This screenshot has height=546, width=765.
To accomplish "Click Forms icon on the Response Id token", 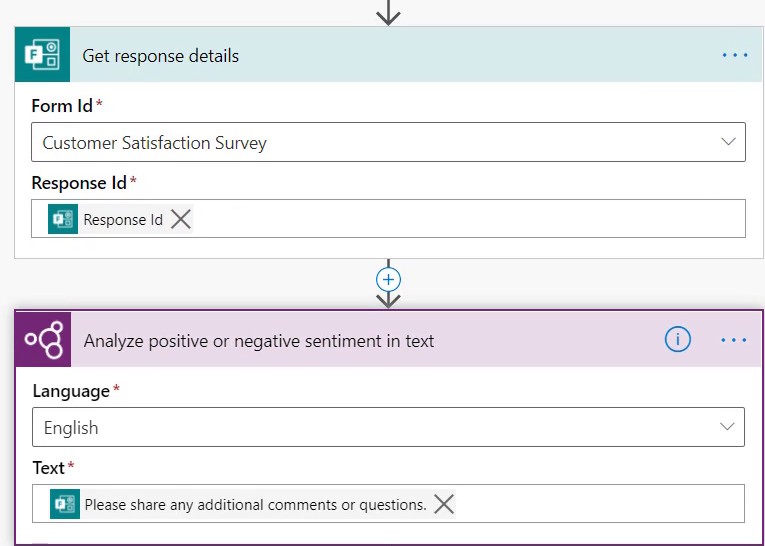I will 63,219.
